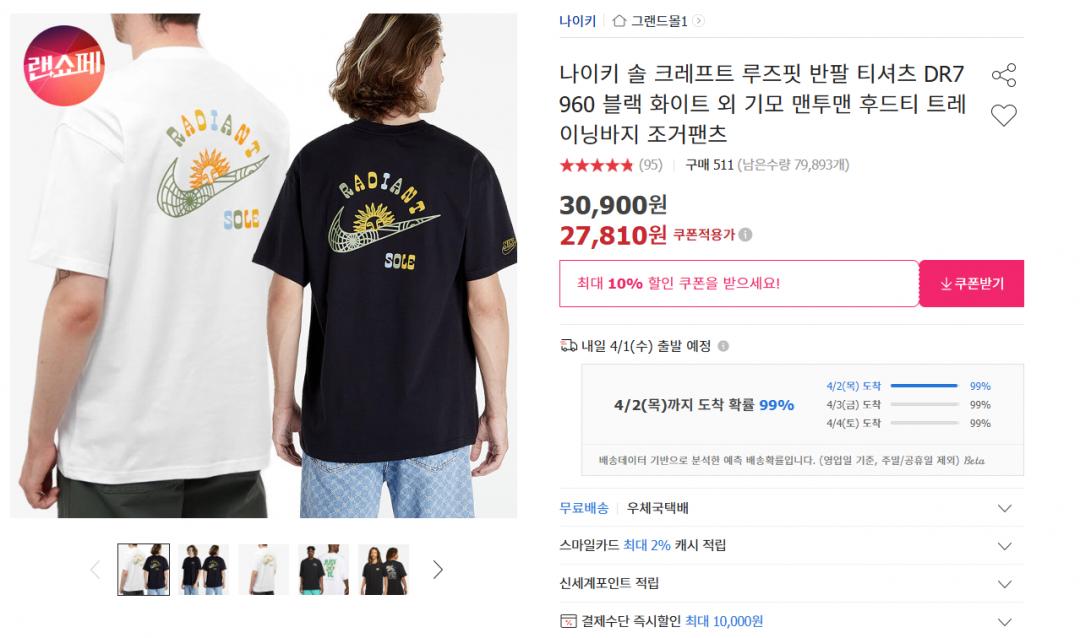Screen dimensions: 1080x638
Task: Open the 나이키 brand link
Action: [577, 19]
